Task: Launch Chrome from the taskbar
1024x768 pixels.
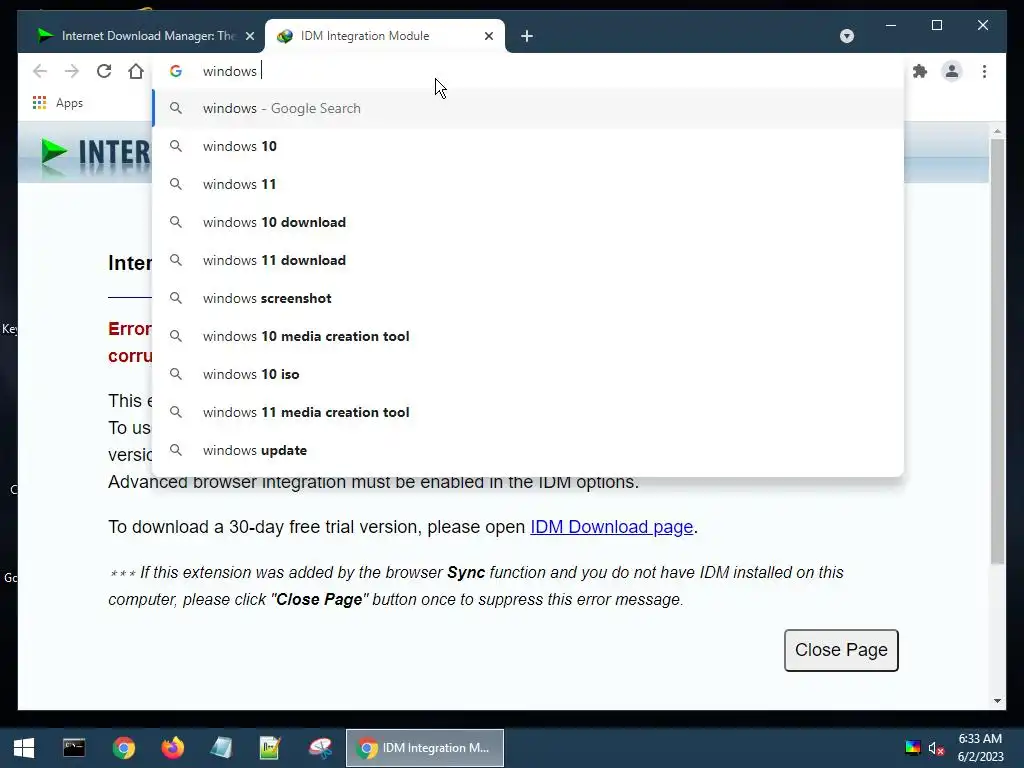Action: tap(123, 748)
